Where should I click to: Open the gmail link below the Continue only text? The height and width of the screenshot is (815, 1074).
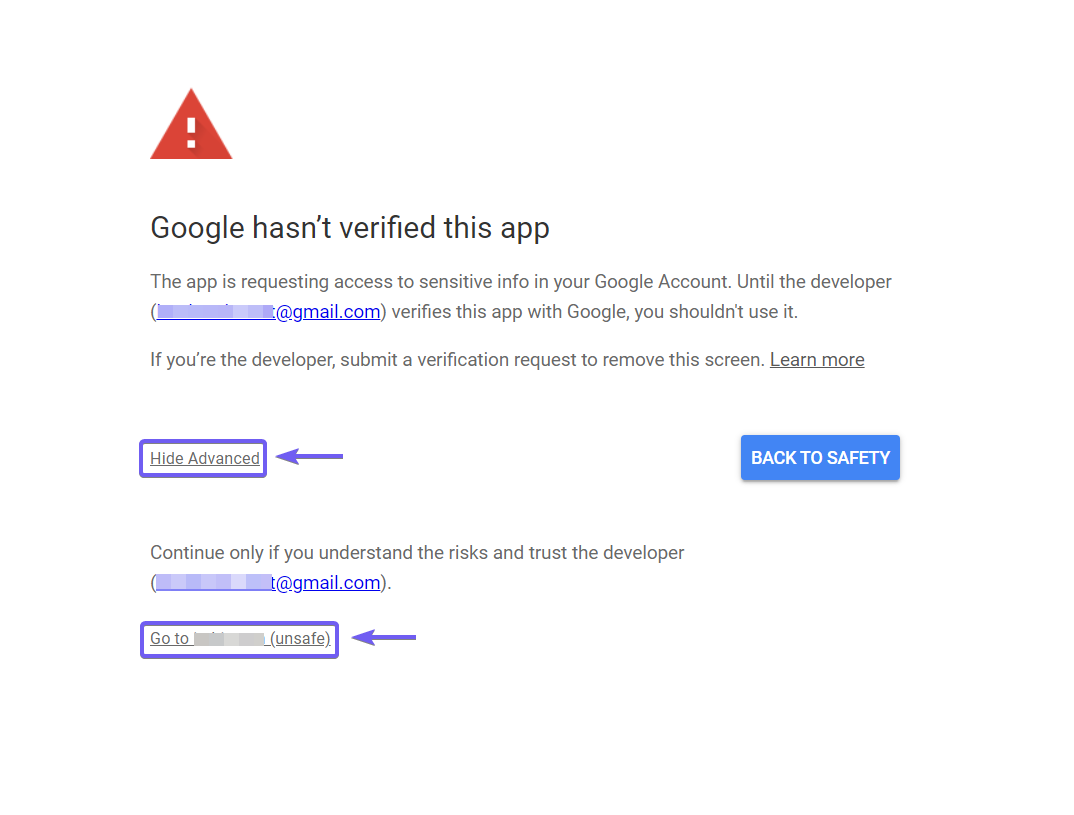(x=268, y=582)
